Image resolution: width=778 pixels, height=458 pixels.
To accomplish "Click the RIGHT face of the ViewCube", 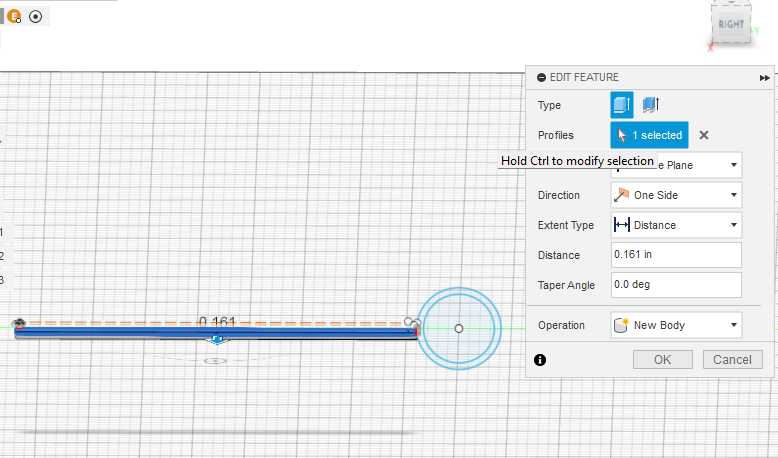I will (x=731, y=25).
